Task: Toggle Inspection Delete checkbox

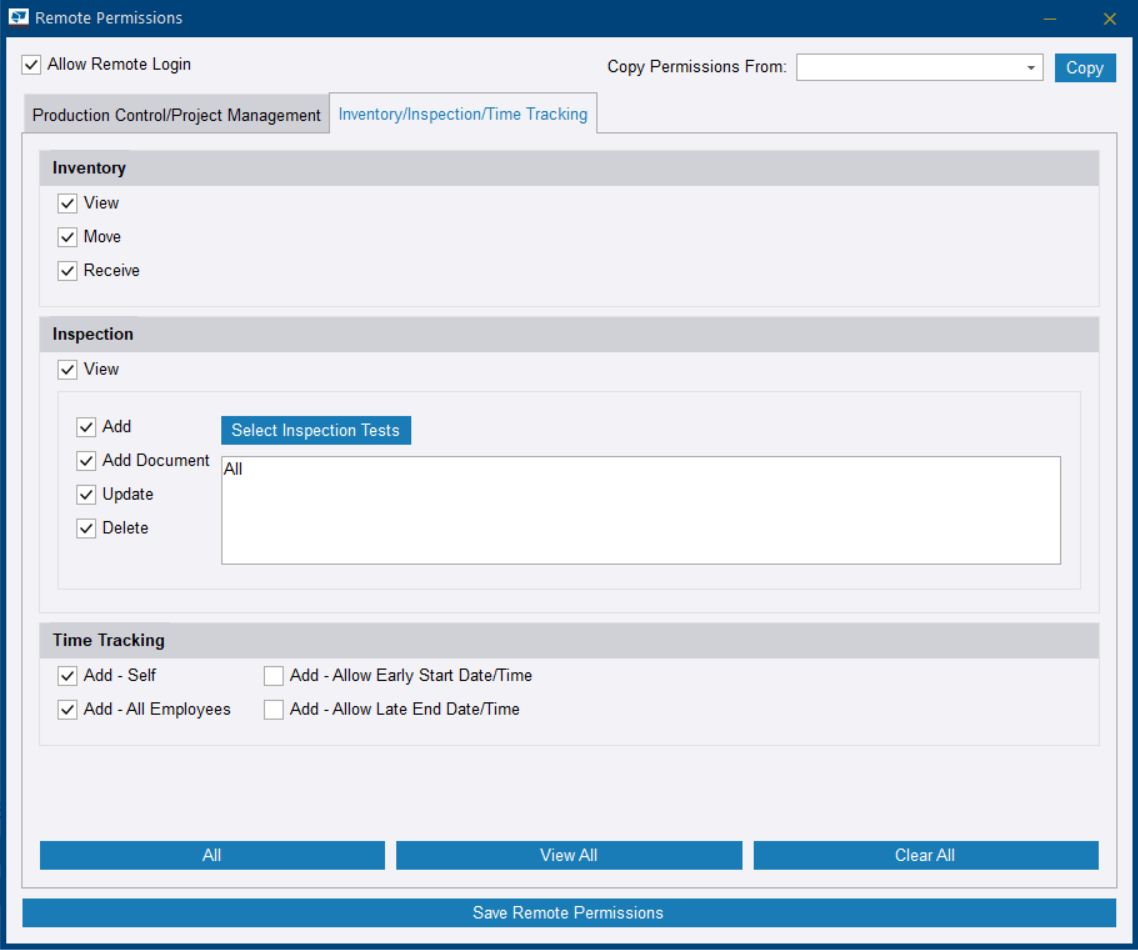Action: (x=86, y=528)
